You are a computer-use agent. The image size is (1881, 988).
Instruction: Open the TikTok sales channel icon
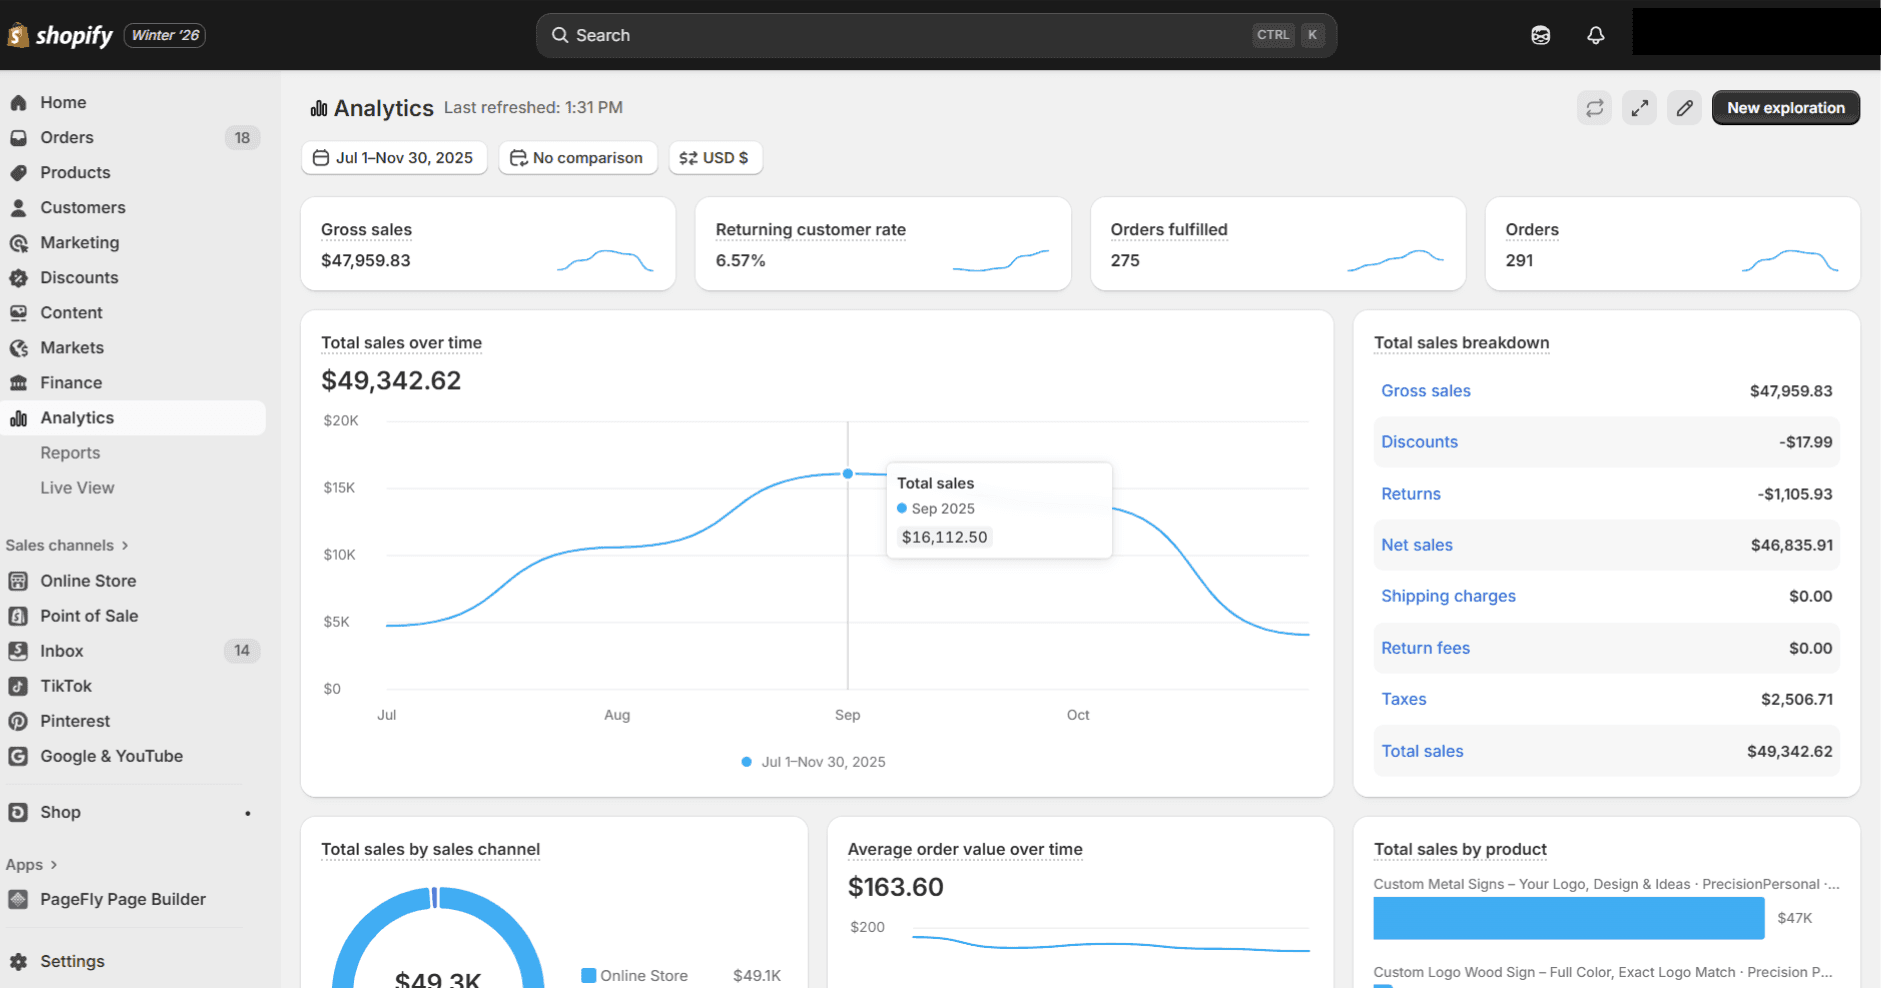(19, 685)
